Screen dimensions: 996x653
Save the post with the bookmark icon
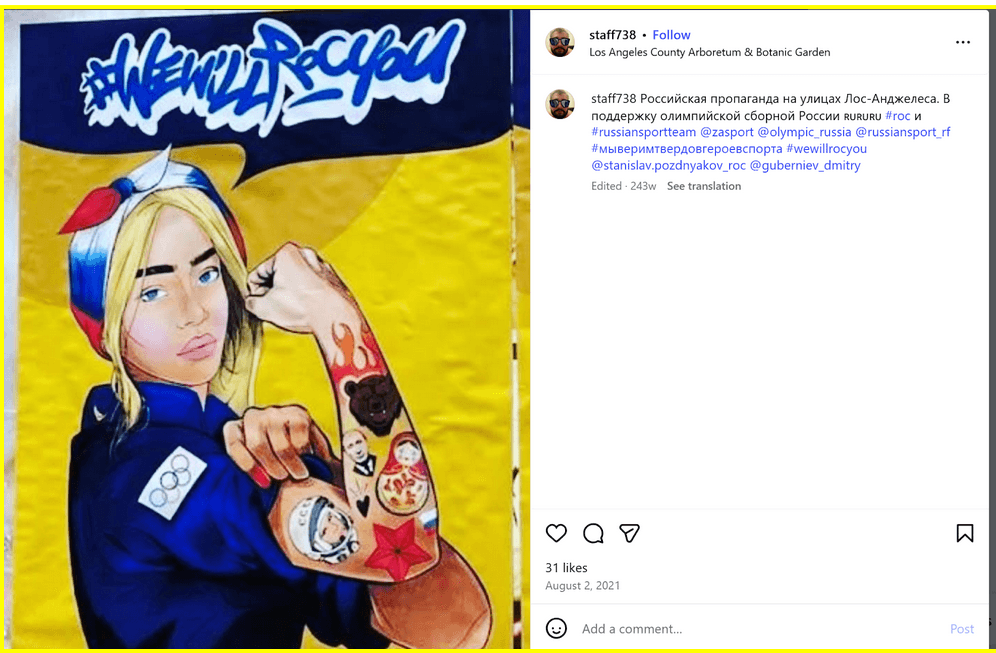964,533
